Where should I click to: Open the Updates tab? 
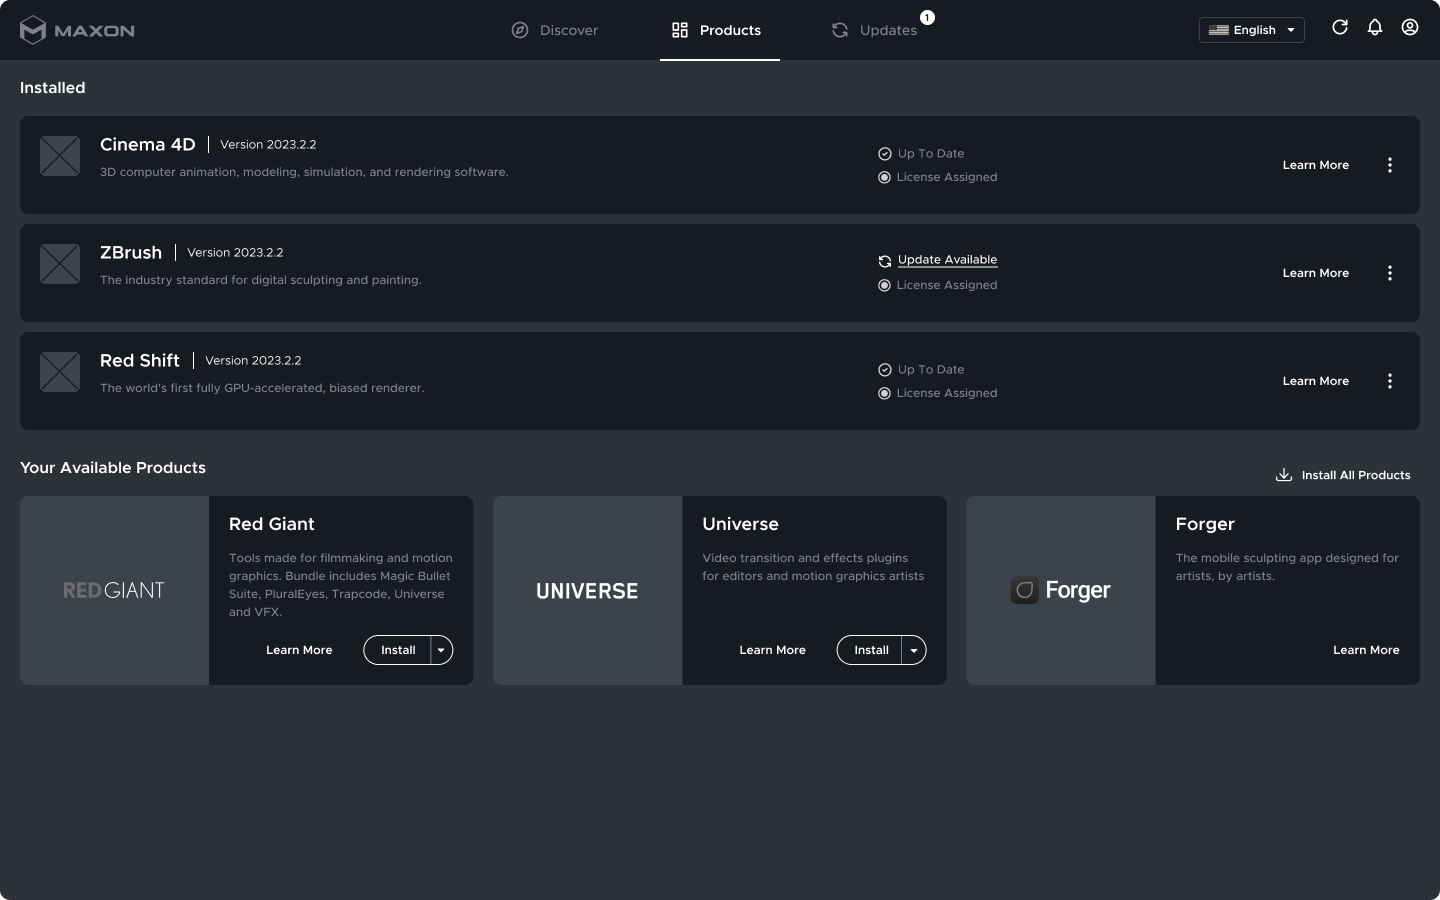pyautogui.click(x=875, y=30)
